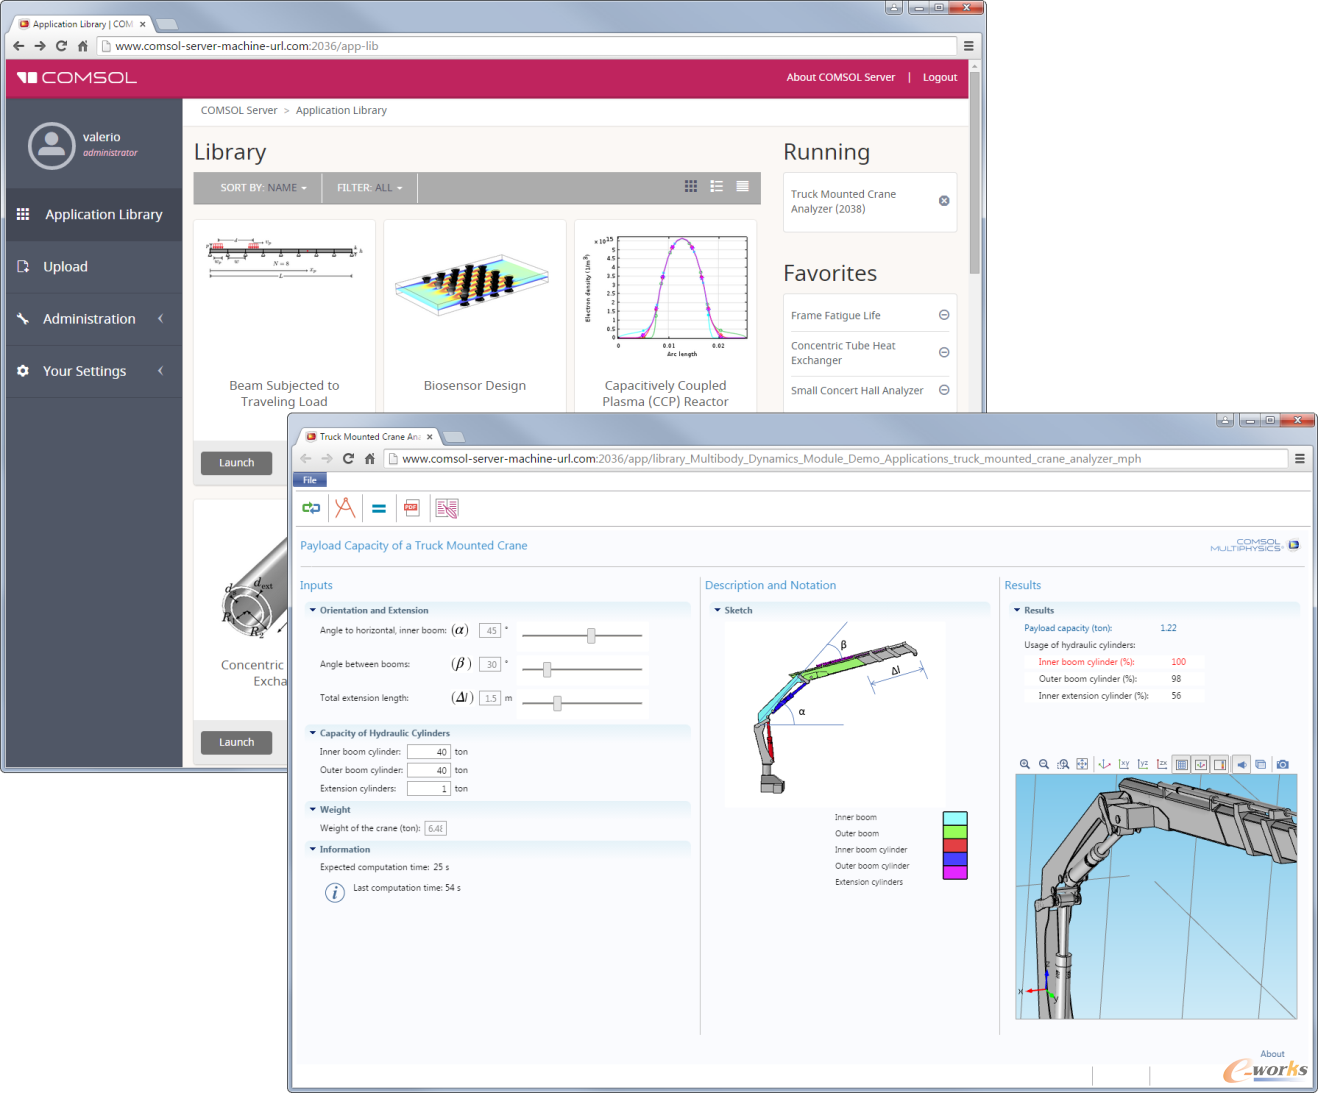Remove Frame Fatigue Life from favorites
Screen dimensions: 1318x1093
944,315
